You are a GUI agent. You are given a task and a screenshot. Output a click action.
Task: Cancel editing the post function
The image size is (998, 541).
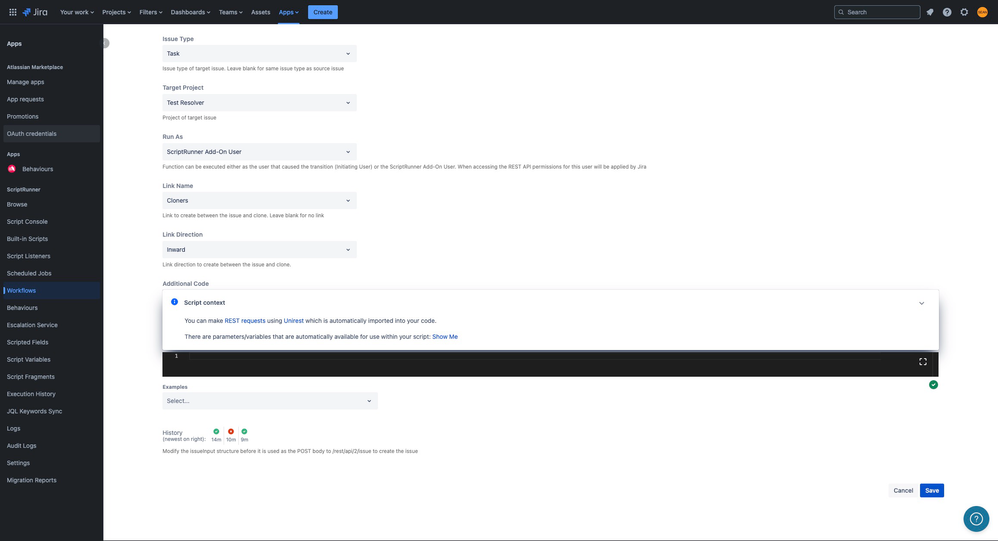click(x=903, y=491)
